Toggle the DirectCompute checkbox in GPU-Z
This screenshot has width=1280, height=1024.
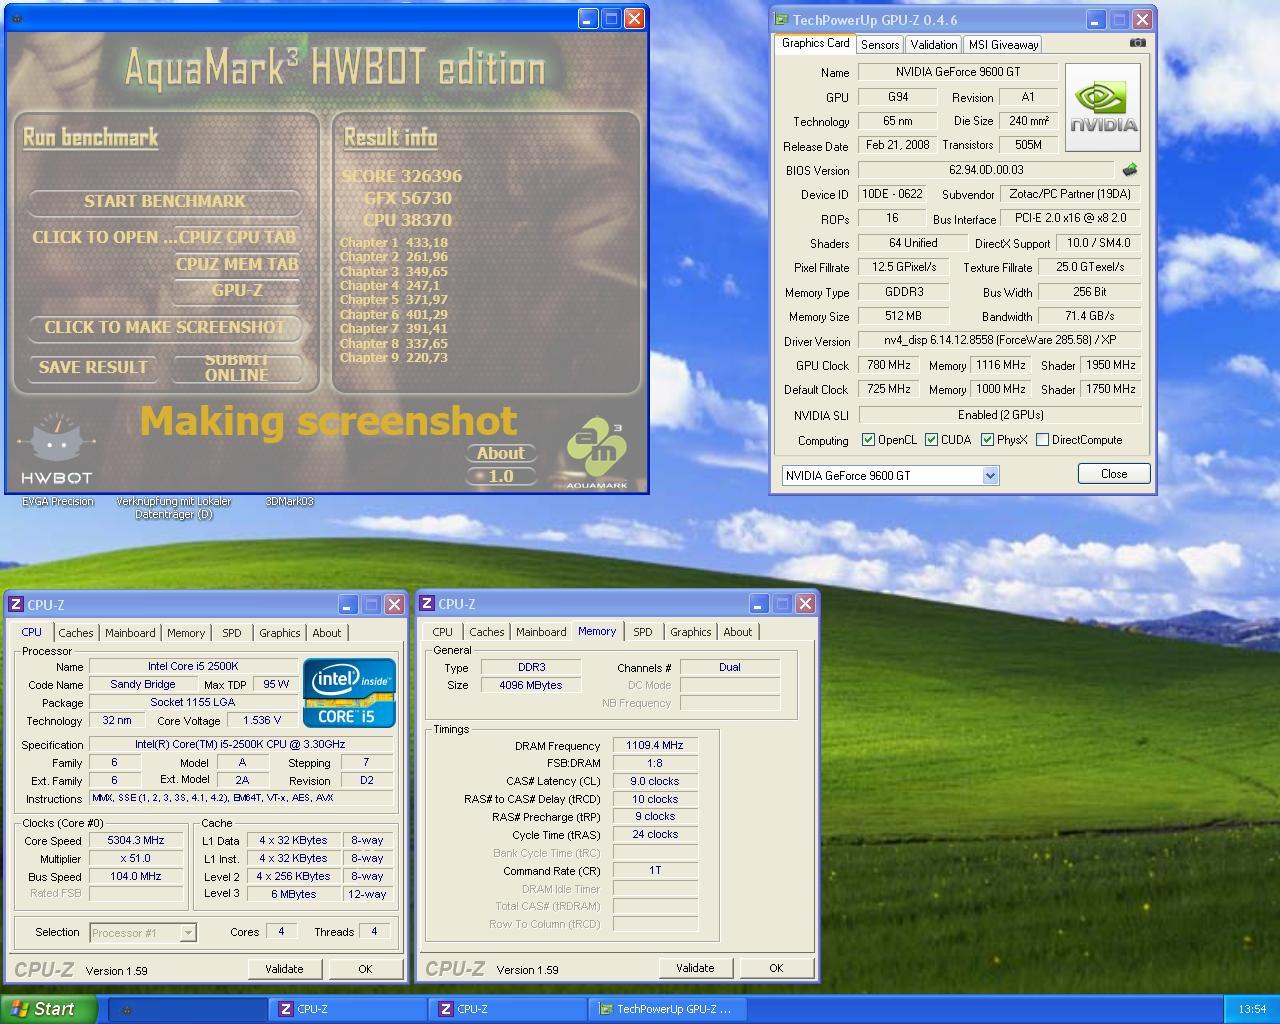click(1043, 440)
